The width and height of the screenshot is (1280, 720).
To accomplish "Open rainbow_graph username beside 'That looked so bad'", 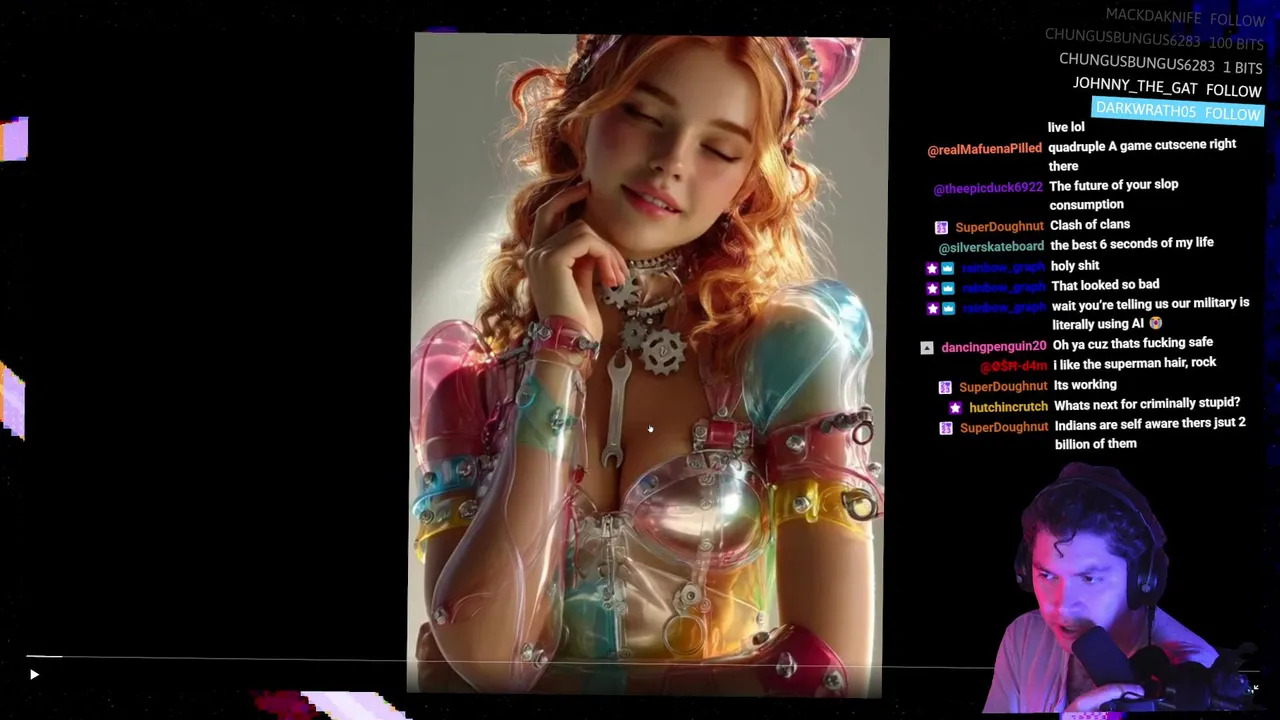I will (1003, 288).
